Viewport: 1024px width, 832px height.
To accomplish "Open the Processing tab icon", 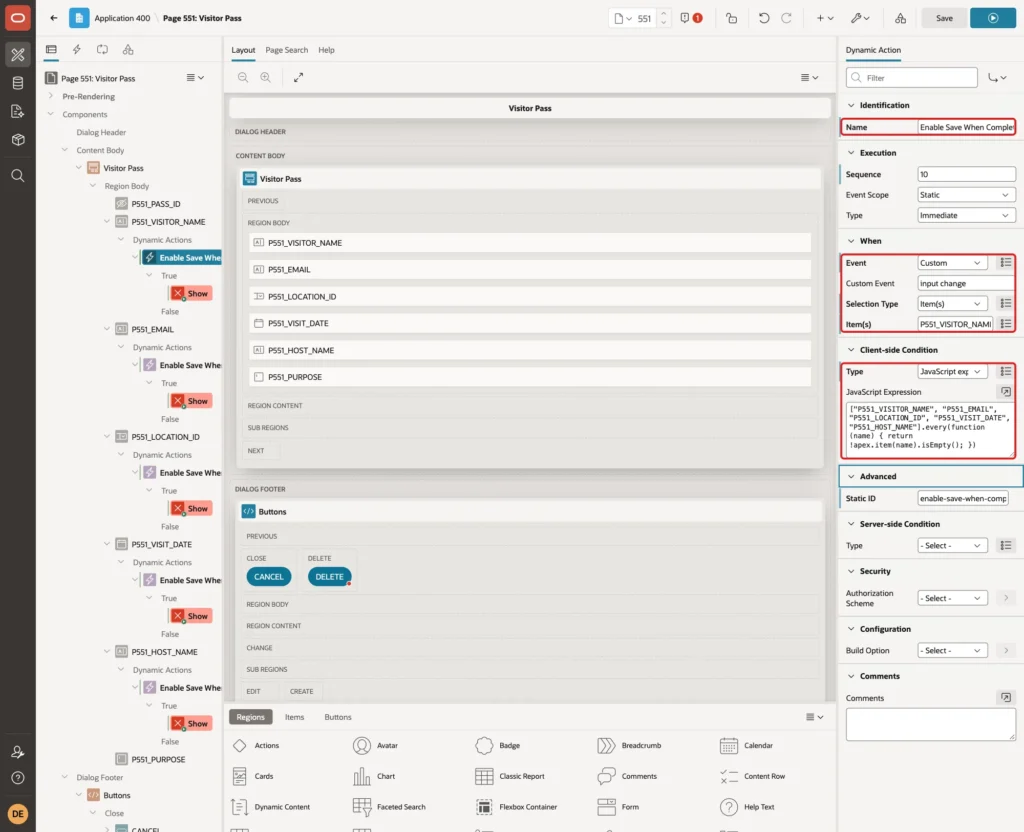I will point(103,50).
